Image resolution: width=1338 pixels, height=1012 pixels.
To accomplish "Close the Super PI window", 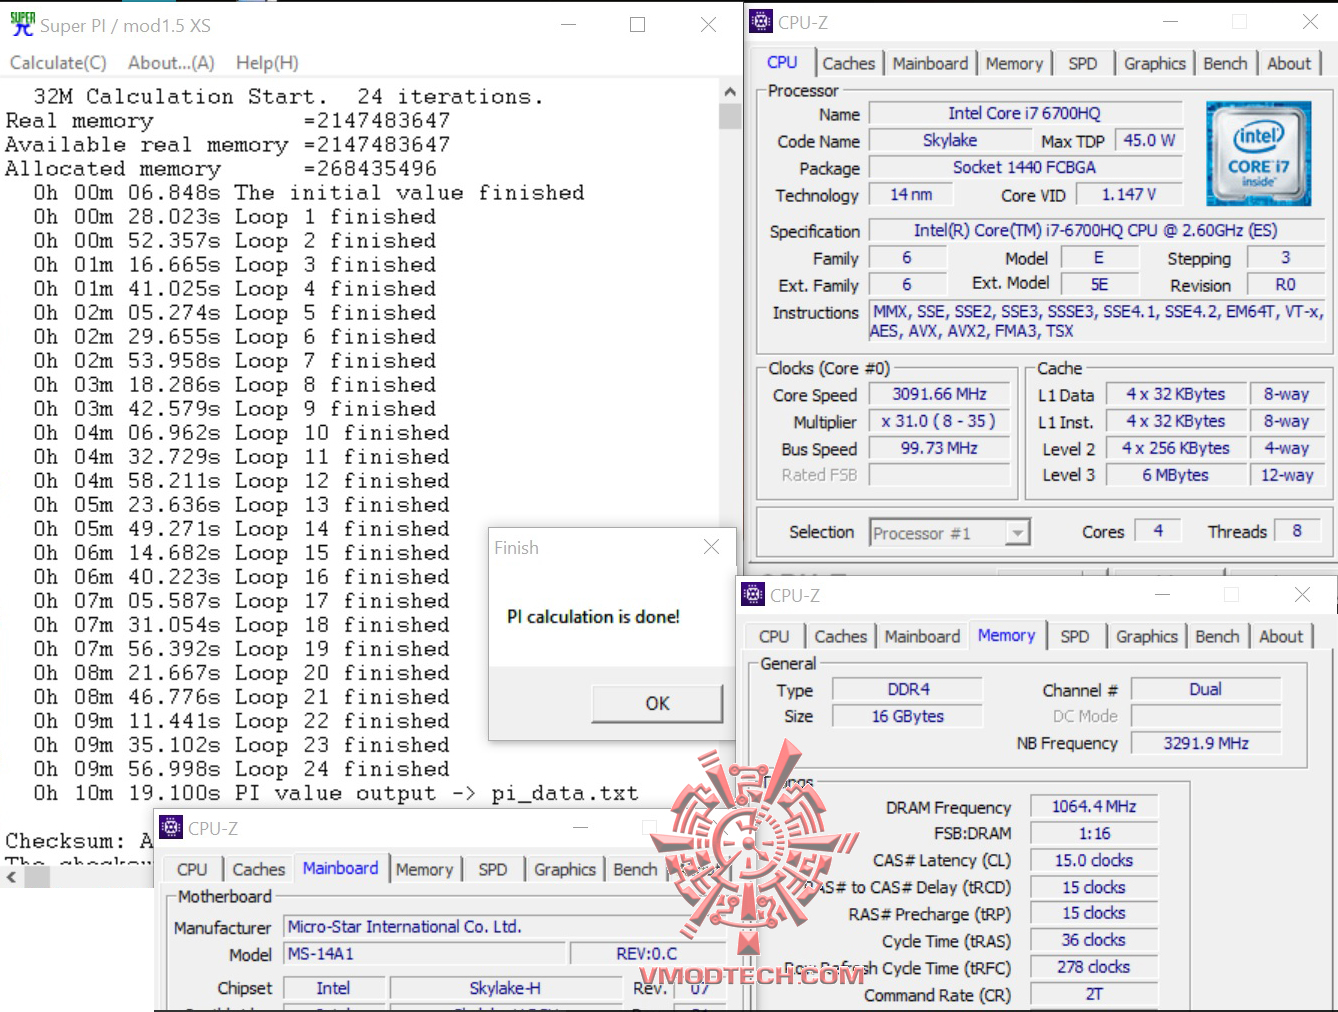I will click(x=708, y=25).
